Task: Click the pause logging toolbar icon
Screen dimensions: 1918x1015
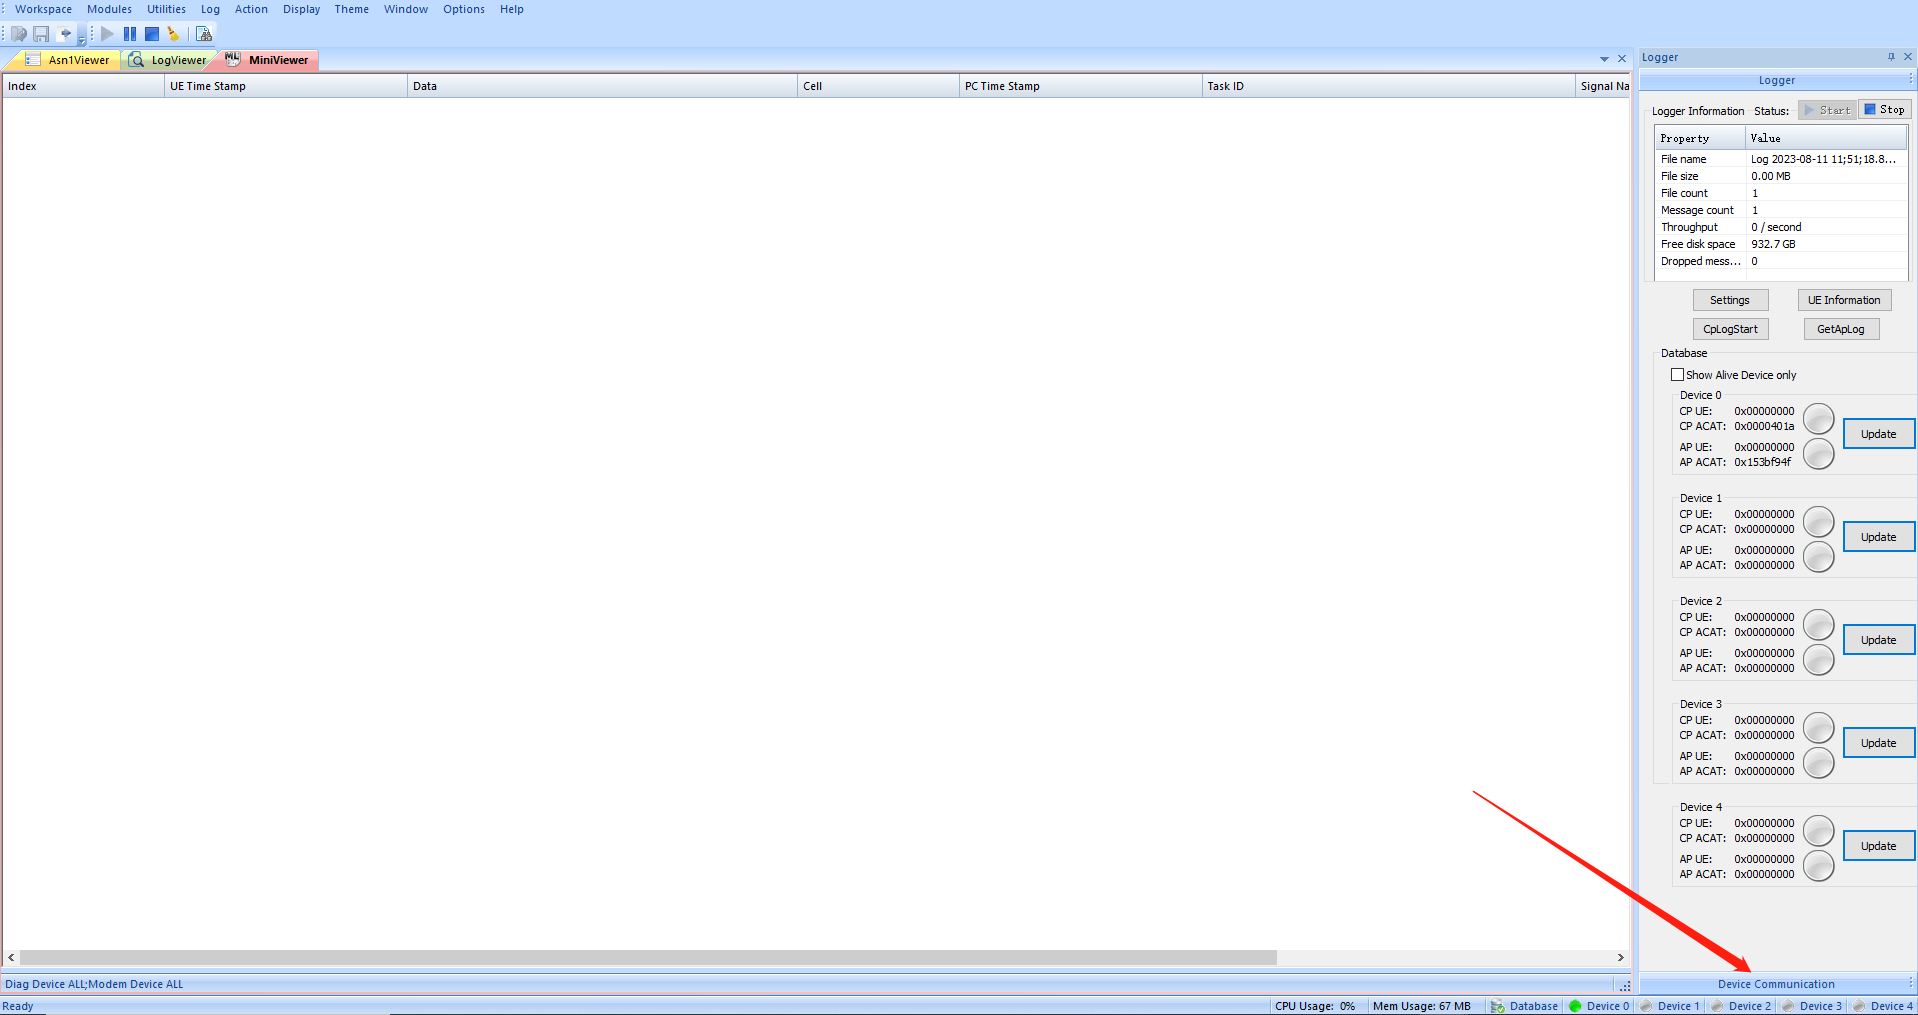Action: point(130,34)
